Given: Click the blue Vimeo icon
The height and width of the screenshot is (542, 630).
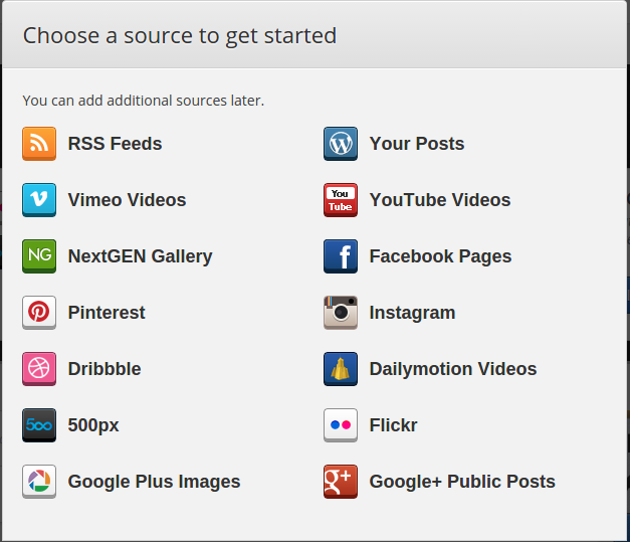Looking at the screenshot, I should click(39, 200).
